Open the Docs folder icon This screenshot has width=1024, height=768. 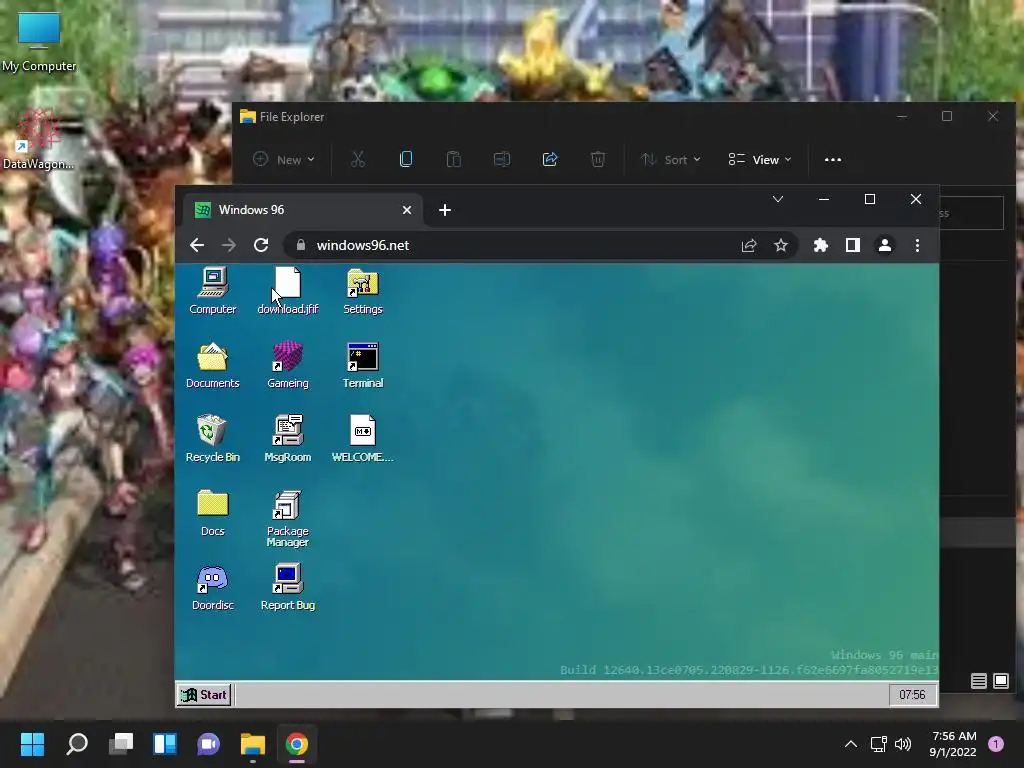213,513
